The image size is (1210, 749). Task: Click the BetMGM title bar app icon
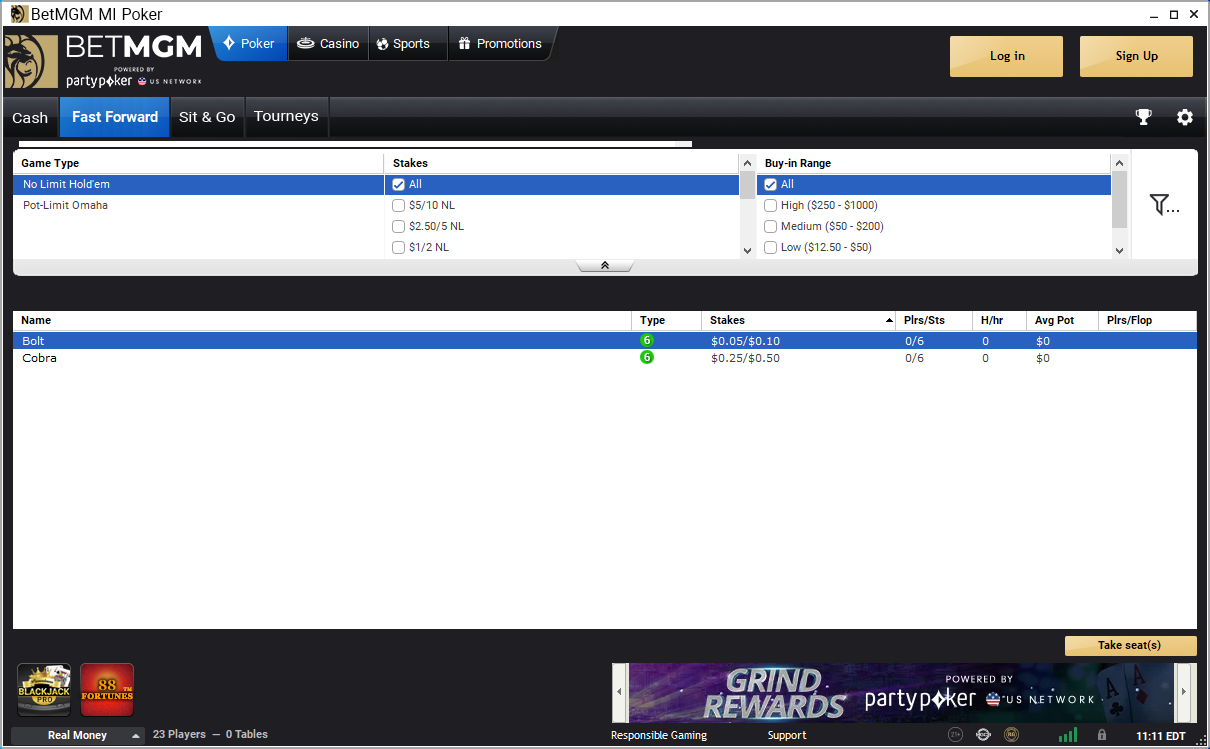[18, 14]
